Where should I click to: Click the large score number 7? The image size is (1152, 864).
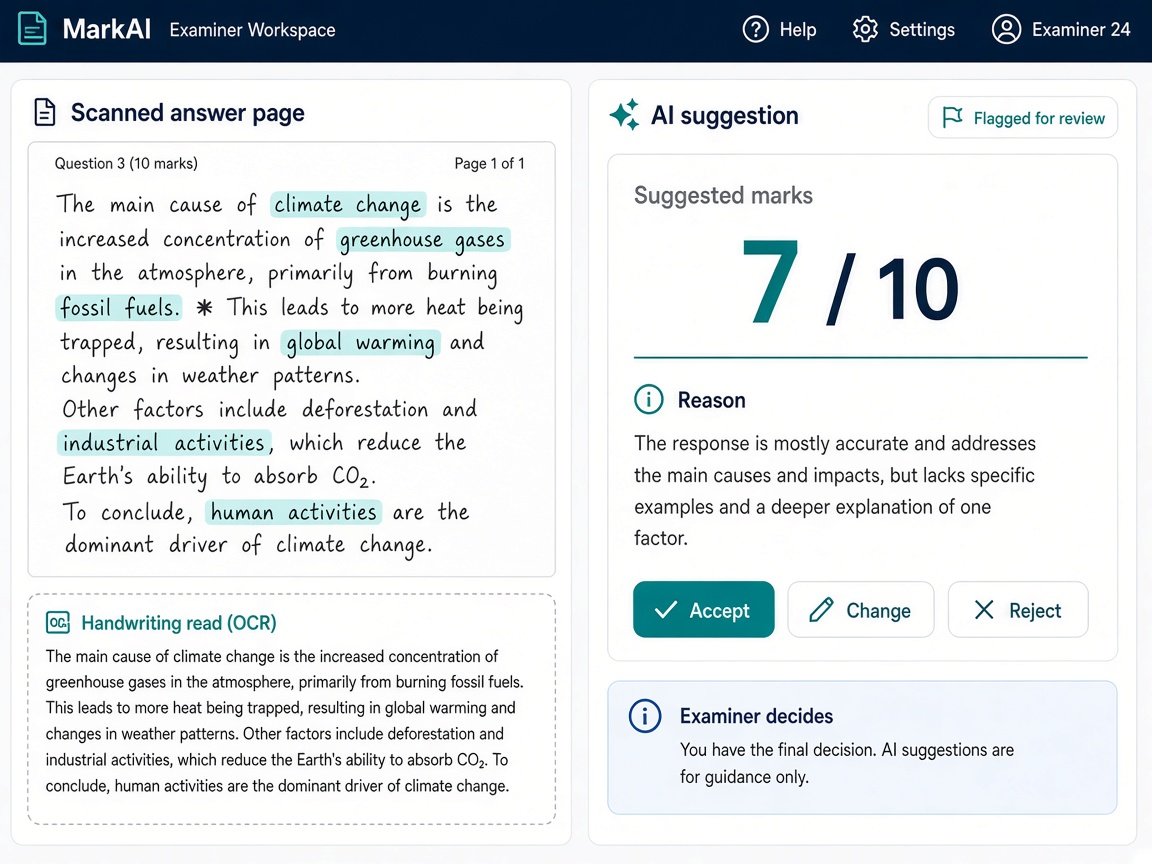click(x=770, y=283)
